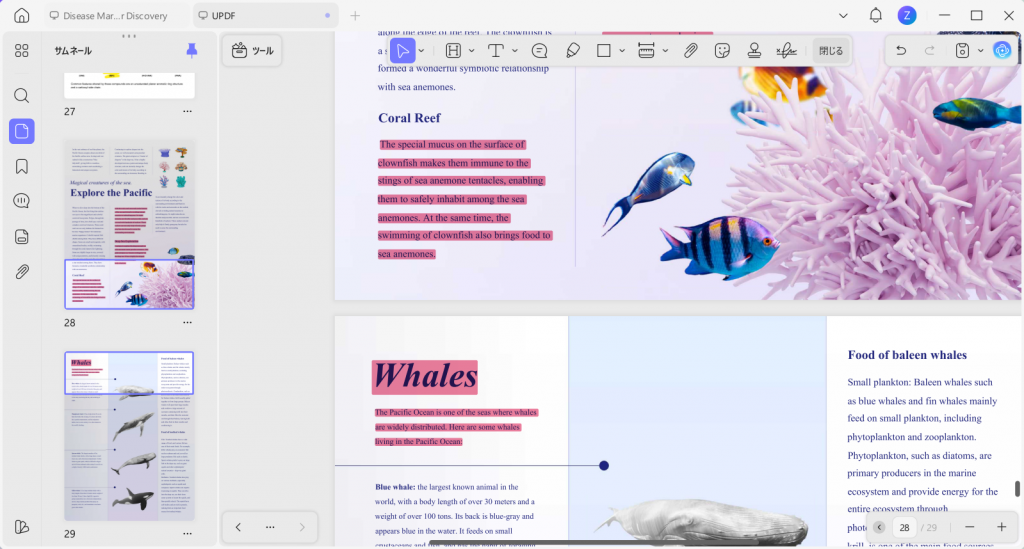Open options for page 28 thumbnail

pos(187,322)
